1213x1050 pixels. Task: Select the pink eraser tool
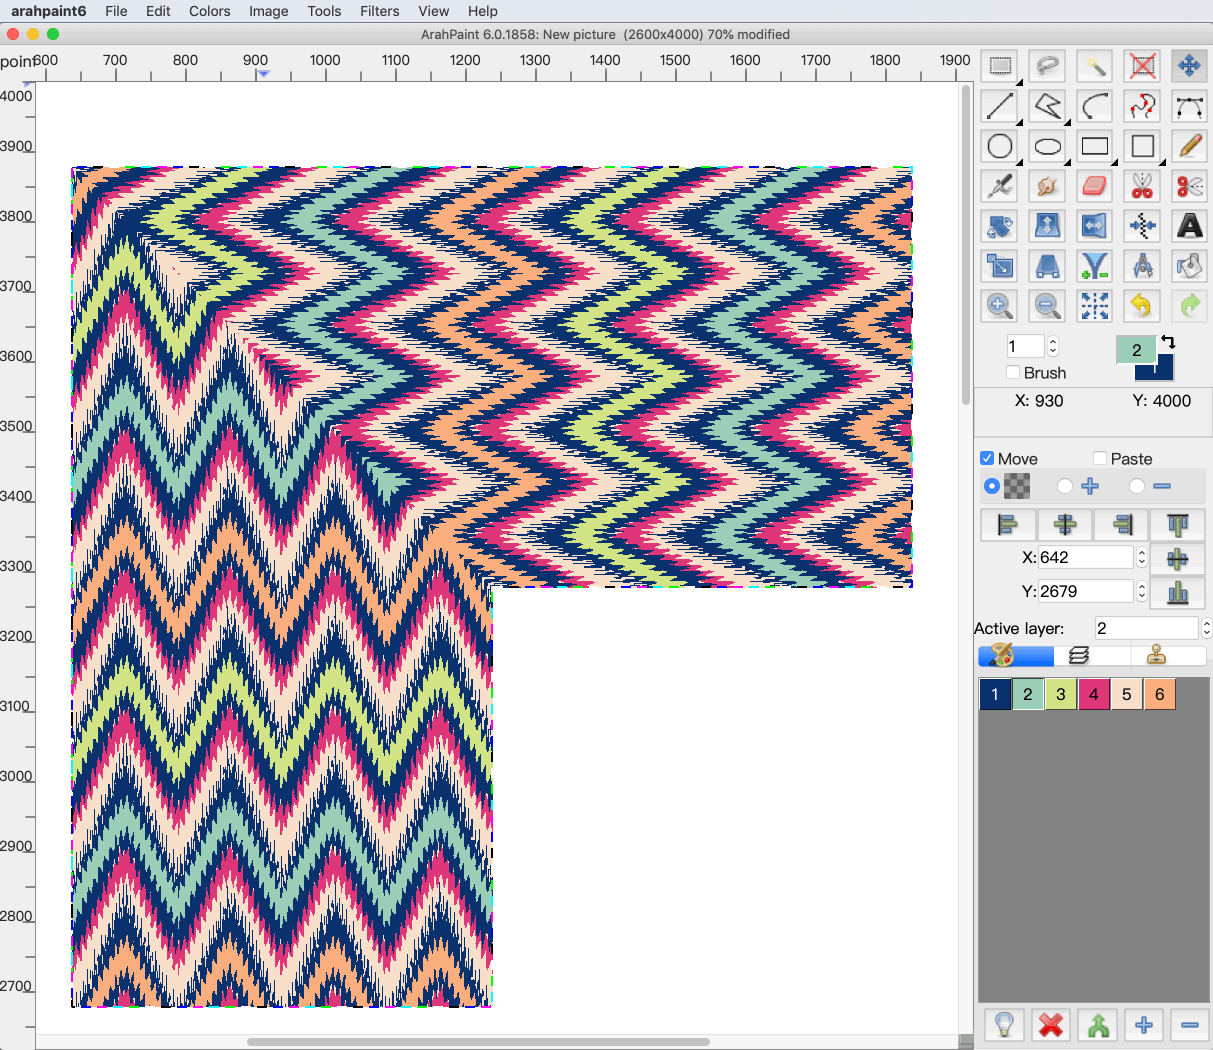tap(1095, 186)
